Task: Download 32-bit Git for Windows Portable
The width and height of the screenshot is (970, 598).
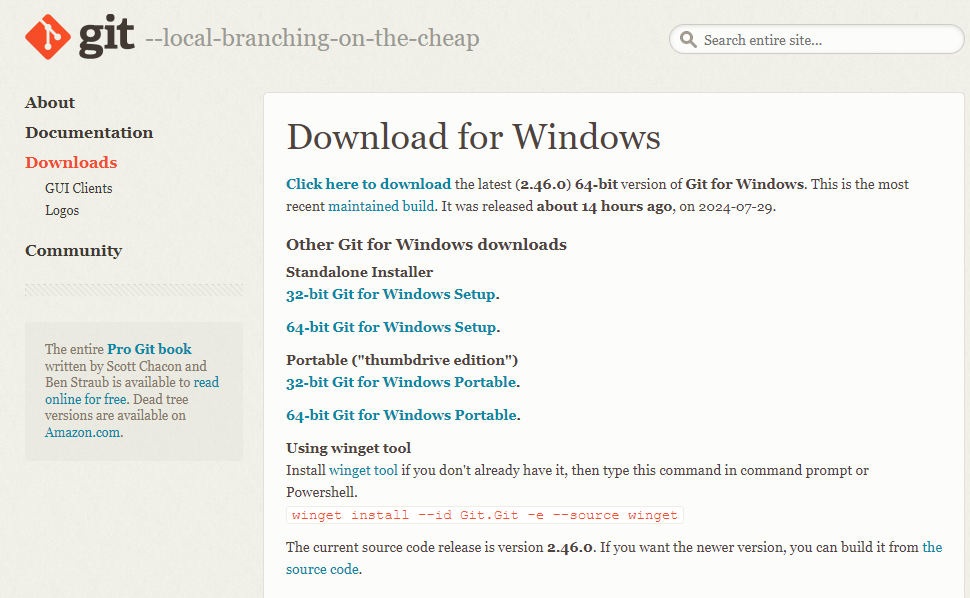Action: [x=401, y=382]
